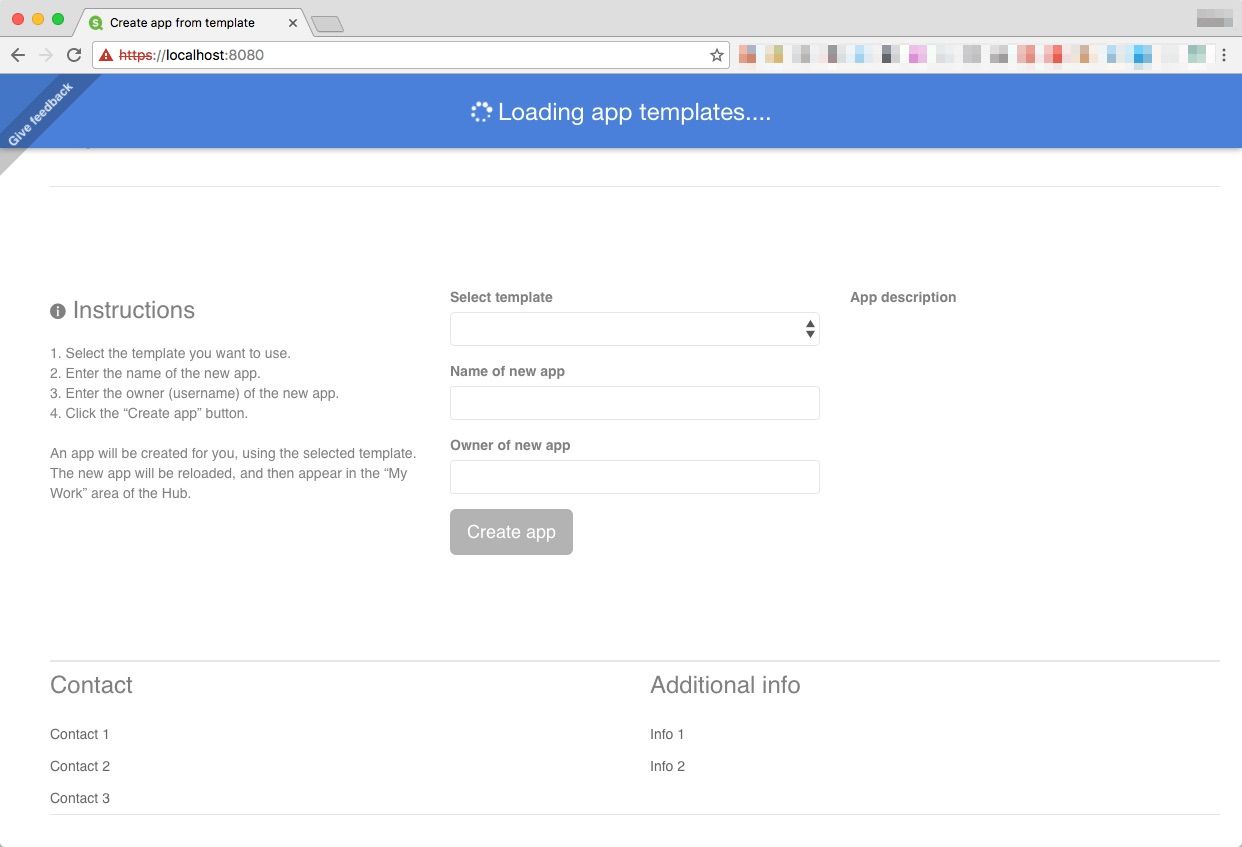Click the Owner of new app label

[x=510, y=445]
